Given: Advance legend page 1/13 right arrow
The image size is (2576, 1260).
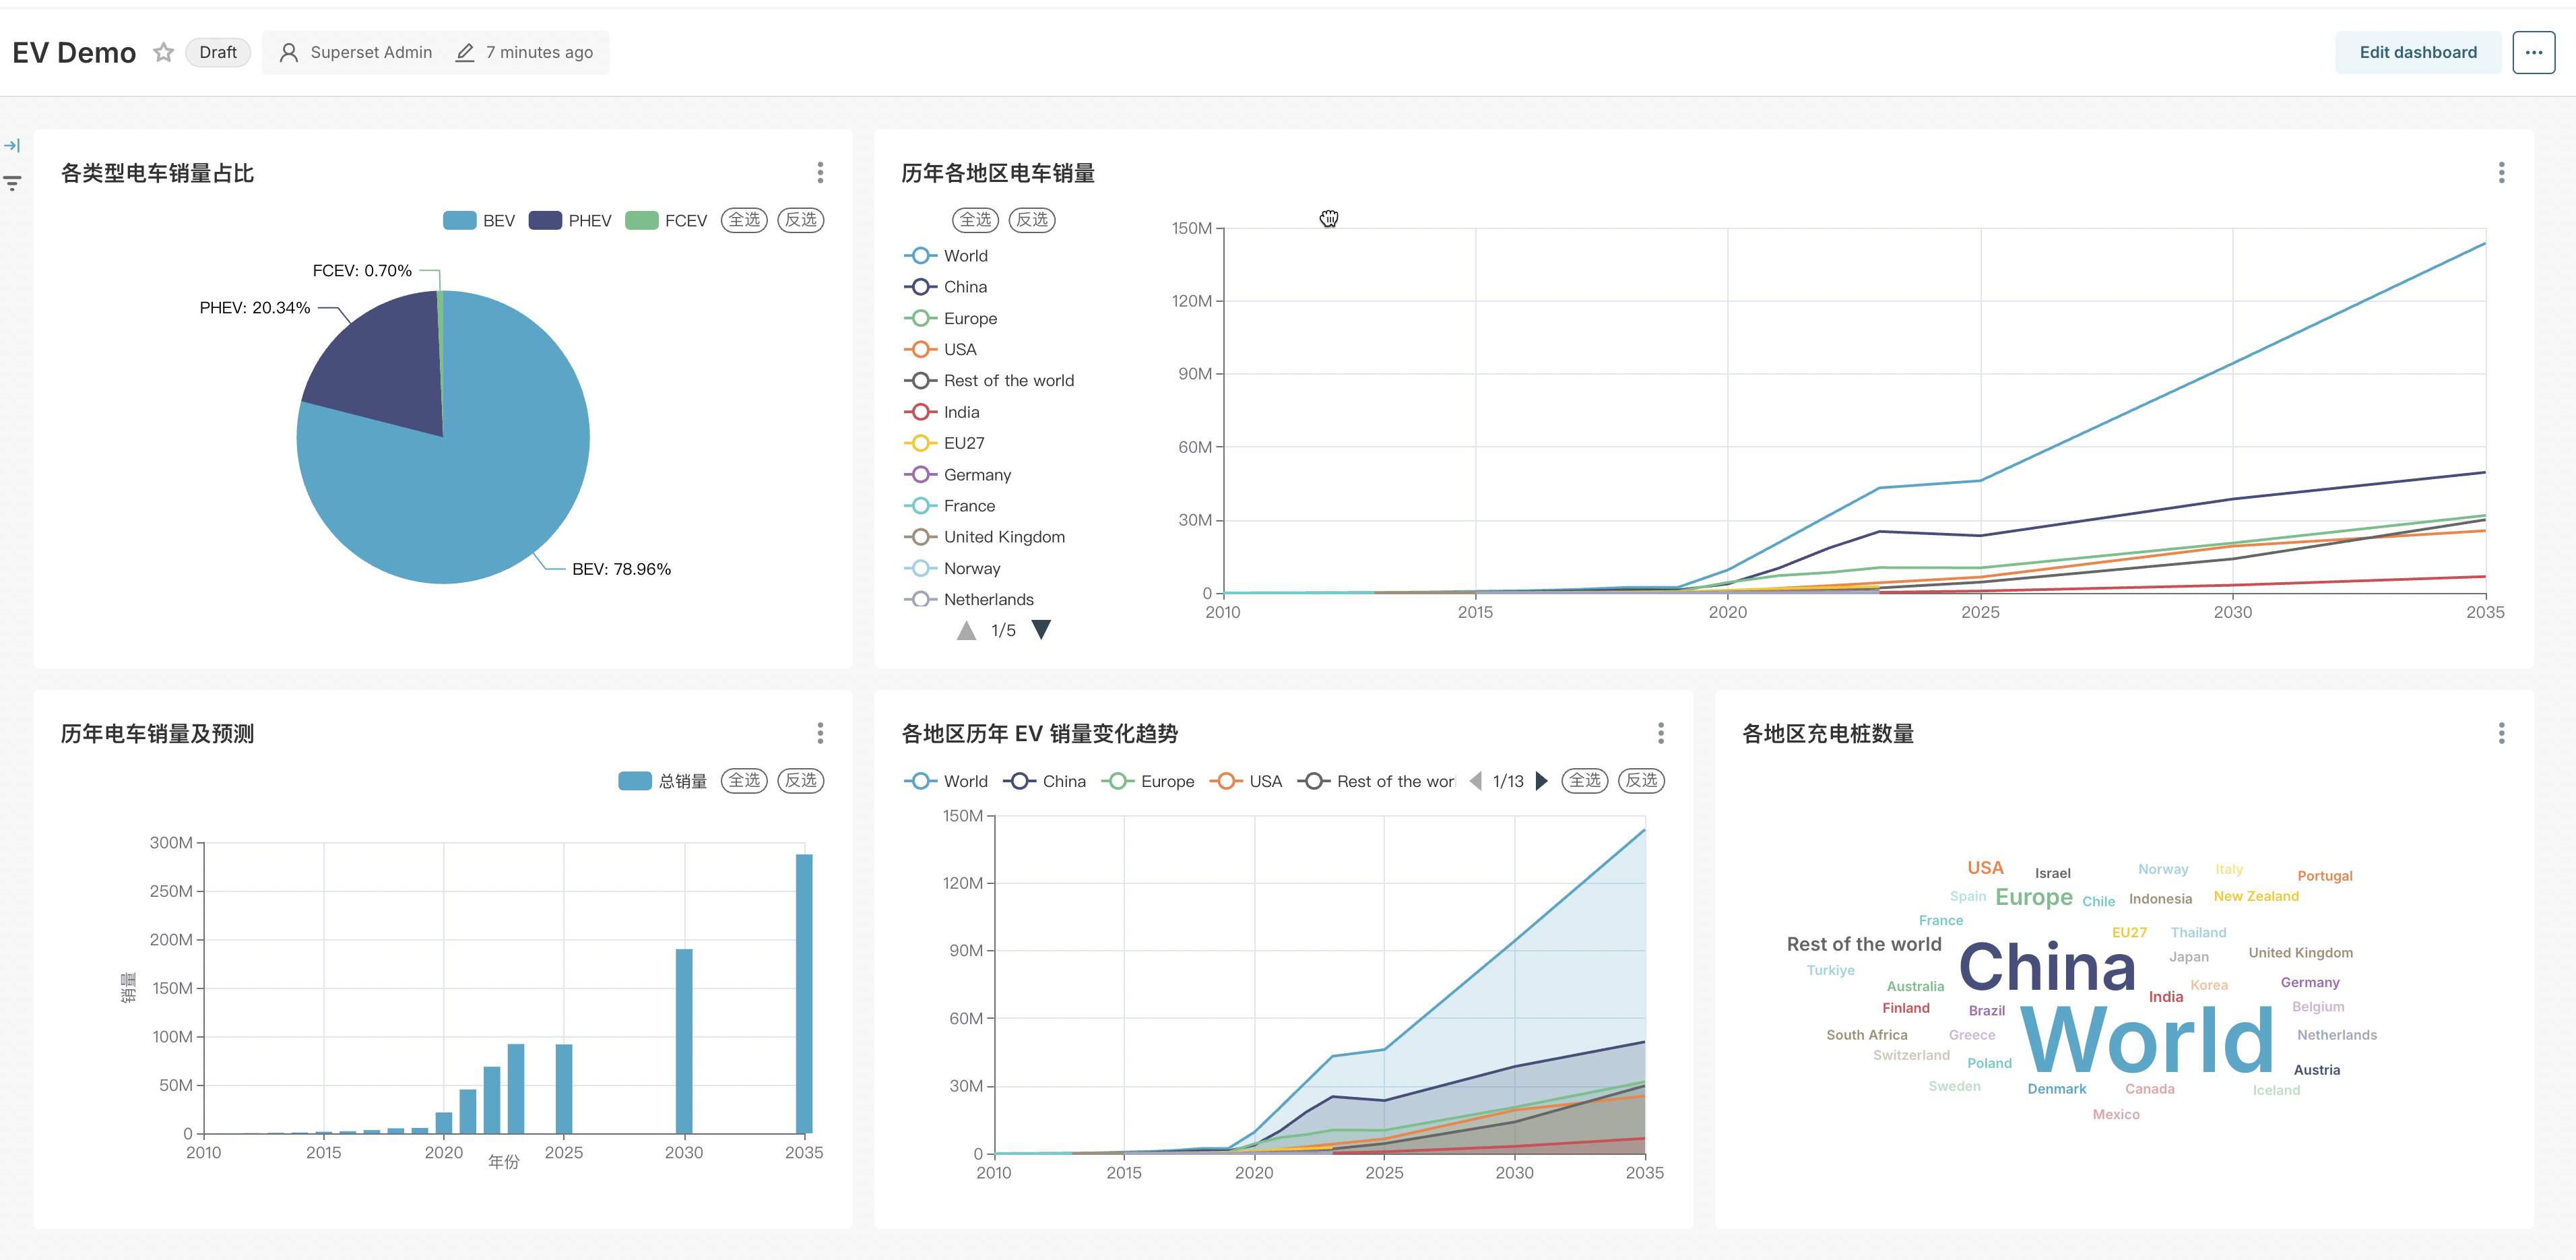Looking at the screenshot, I should pos(1541,781).
